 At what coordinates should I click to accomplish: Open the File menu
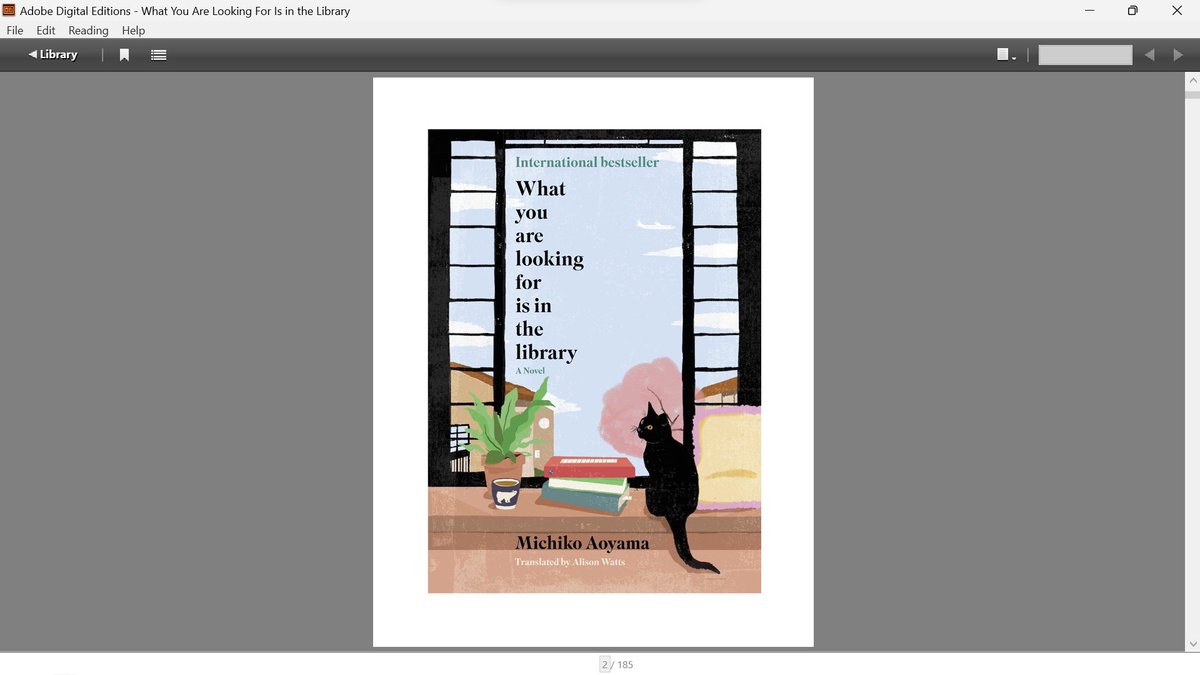point(15,30)
